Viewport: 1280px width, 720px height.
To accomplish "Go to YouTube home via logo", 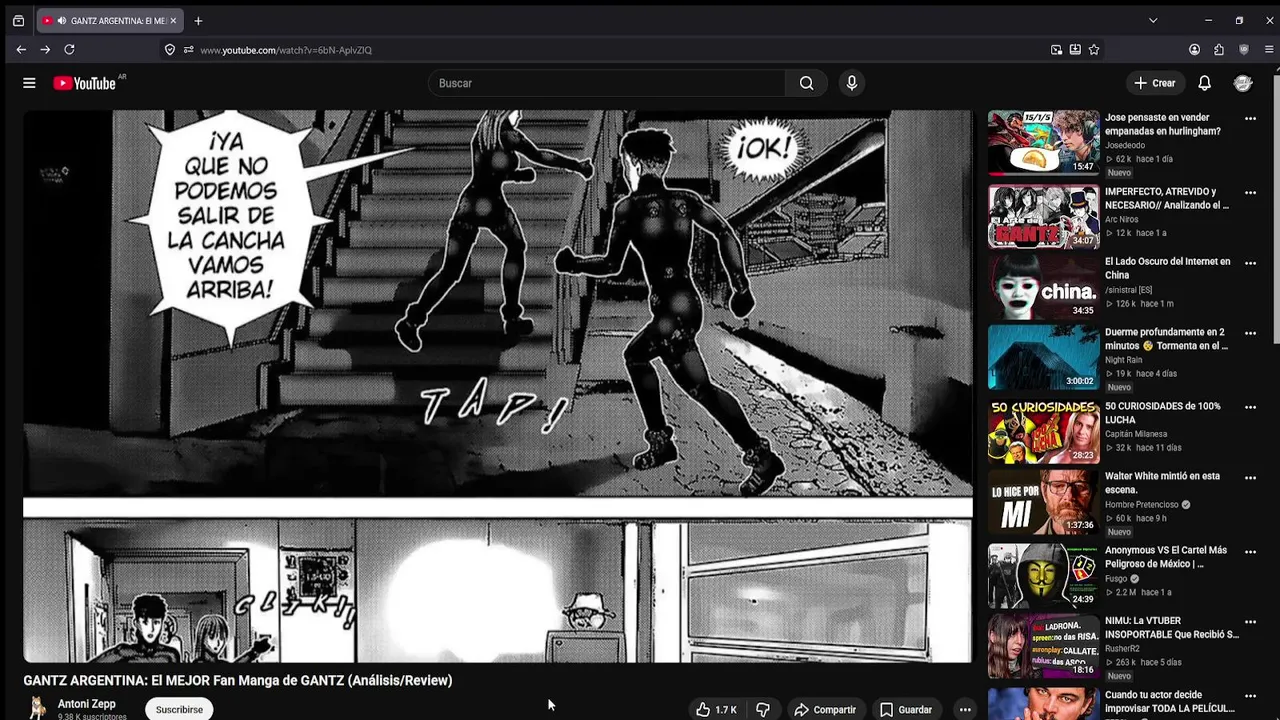I will click(x=85, y=83).
